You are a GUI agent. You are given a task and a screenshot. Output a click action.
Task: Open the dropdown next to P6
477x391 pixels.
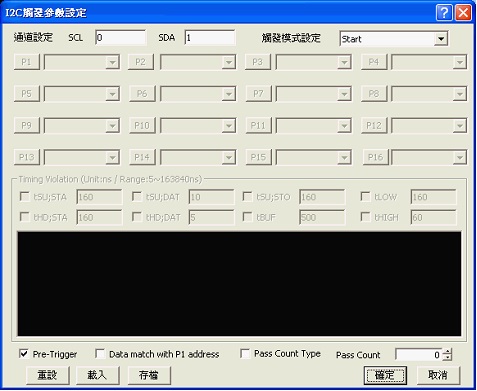pos(229,94)
